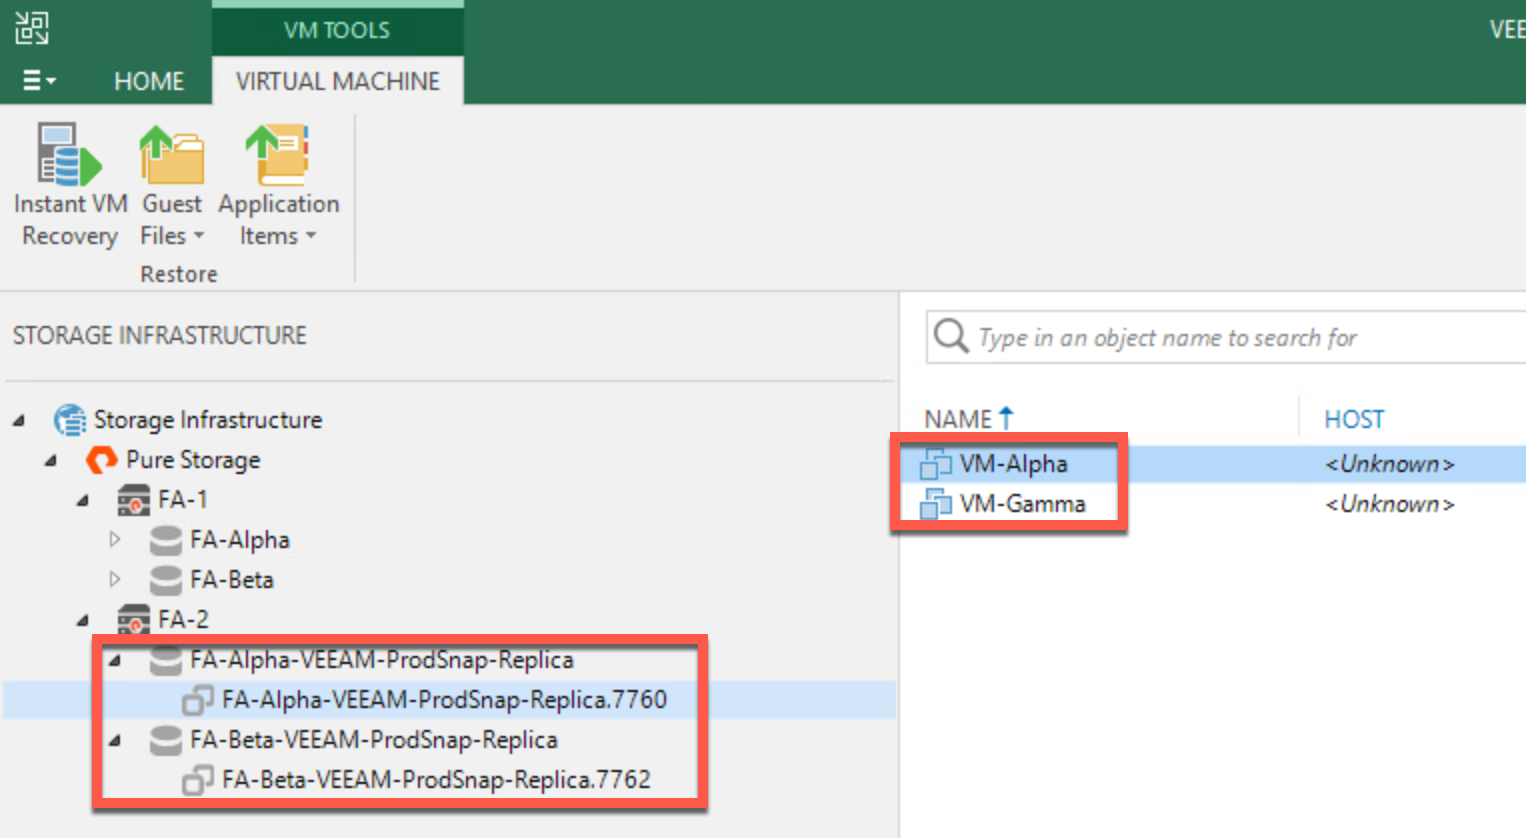The image size is (1526, 838).
Task: Click VM-Gamma's <Unknown> host cell
Action: [1389, 504]
